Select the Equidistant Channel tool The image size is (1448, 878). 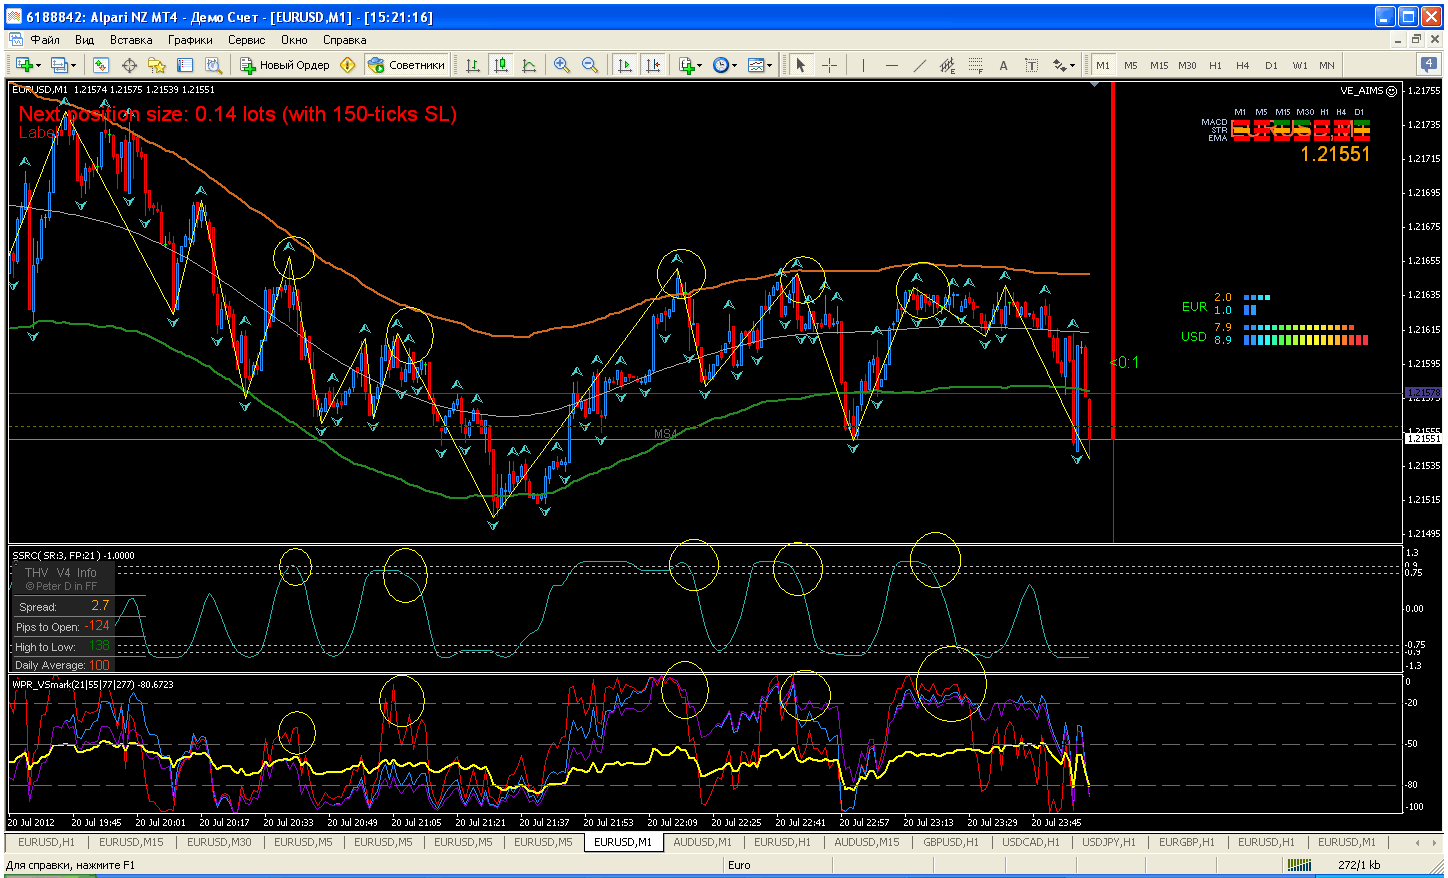pos(947,65)
